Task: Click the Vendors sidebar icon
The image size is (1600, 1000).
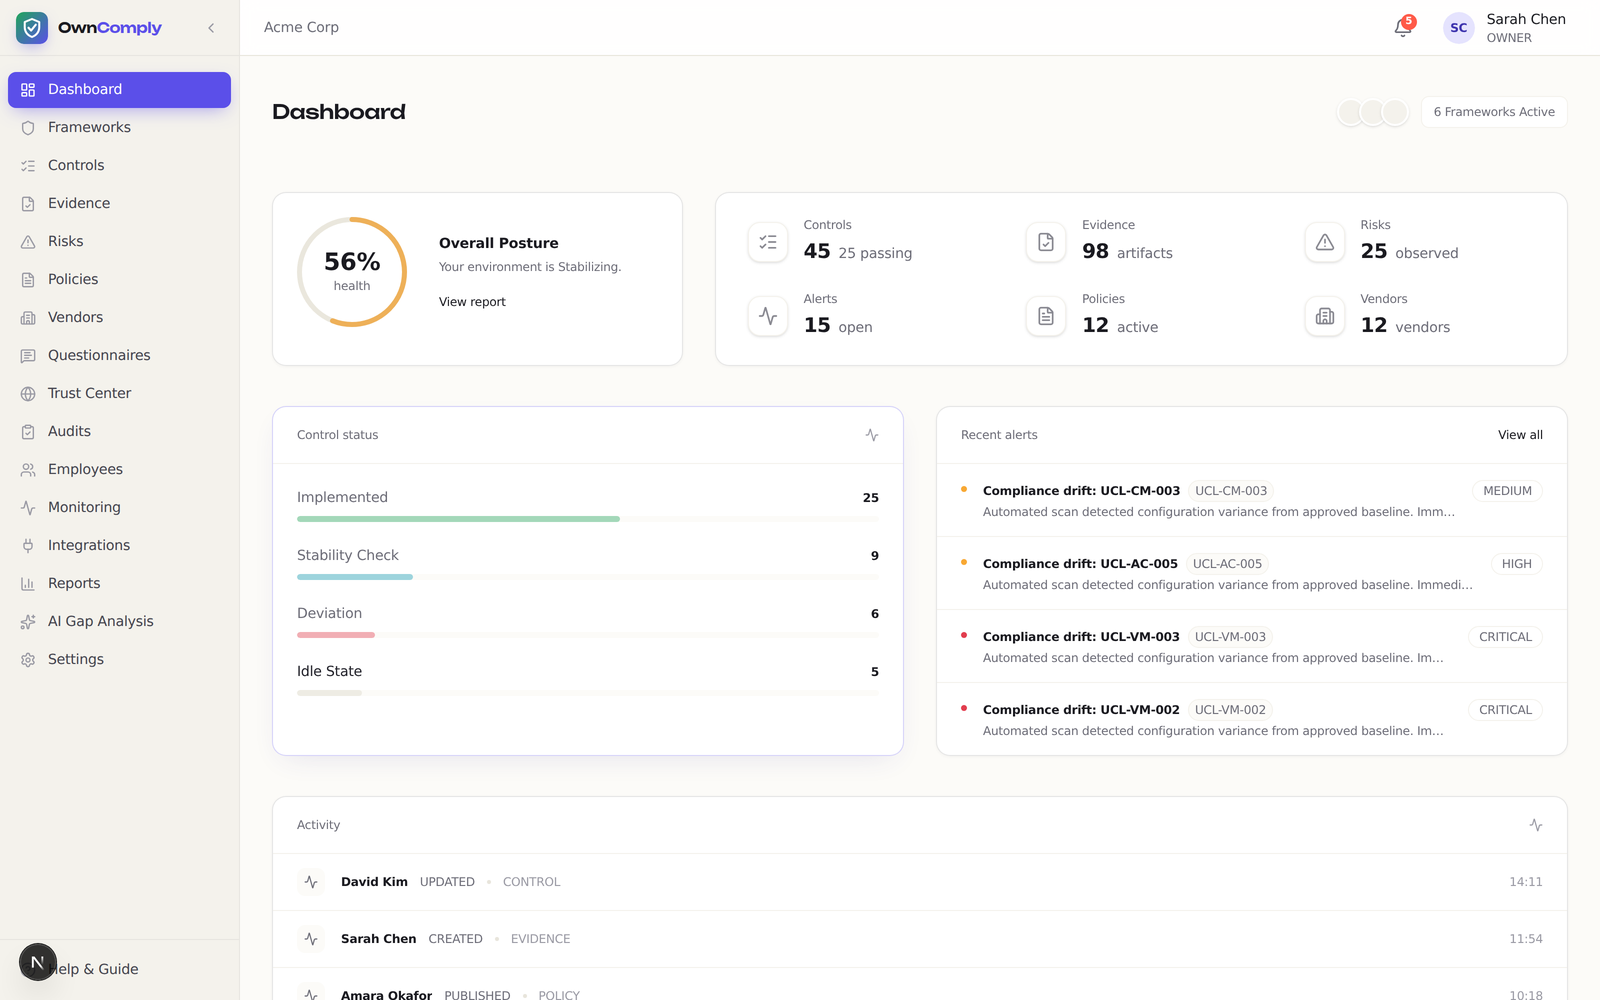Action: click(x=28, y=318)
